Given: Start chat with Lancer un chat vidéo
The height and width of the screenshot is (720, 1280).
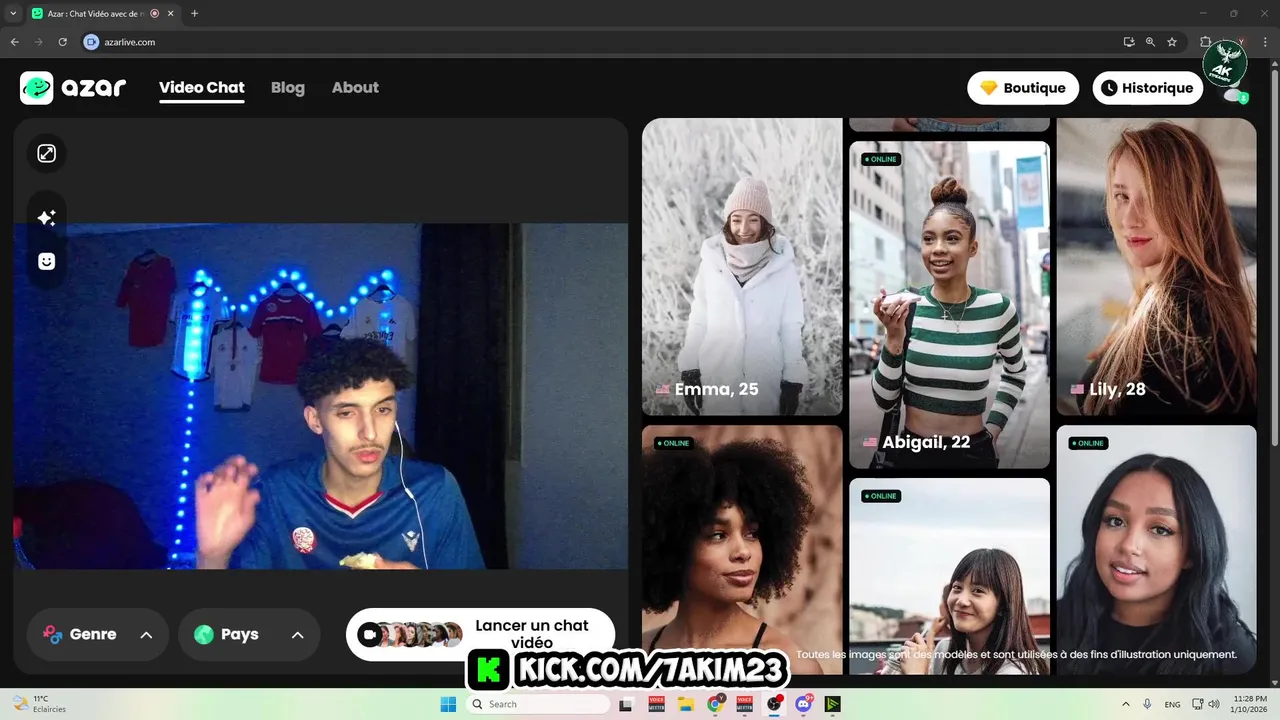Looking at the screenshot, I should tap(481, 634).
